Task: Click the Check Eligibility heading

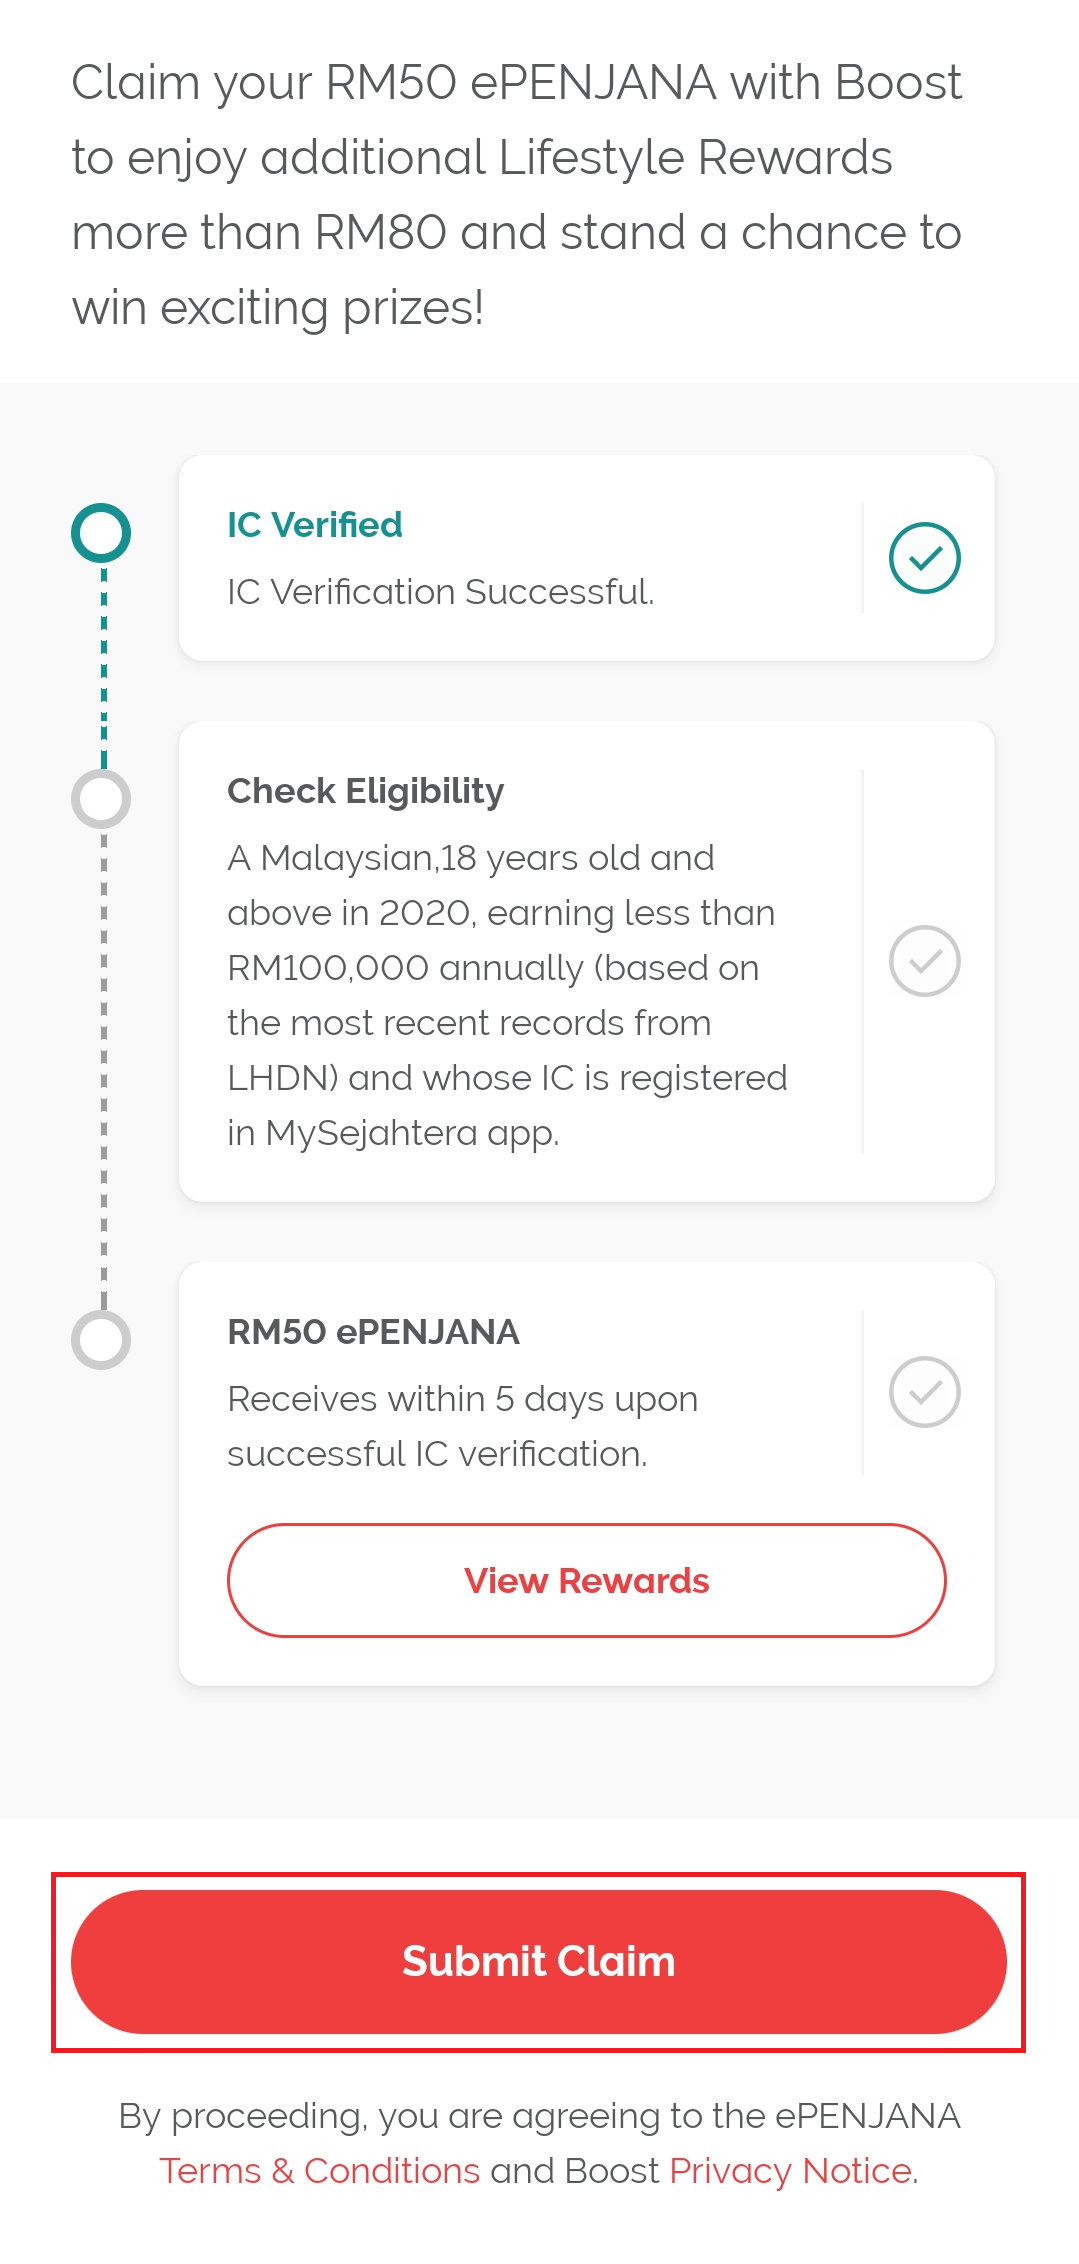Action: (366, 791)
